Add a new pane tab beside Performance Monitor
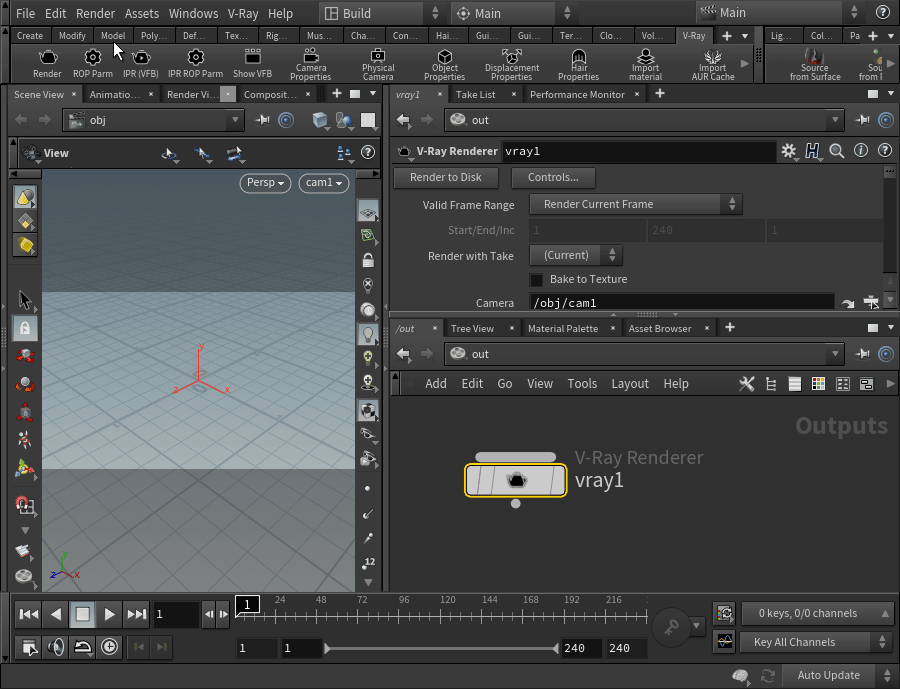 coord(660,94)
